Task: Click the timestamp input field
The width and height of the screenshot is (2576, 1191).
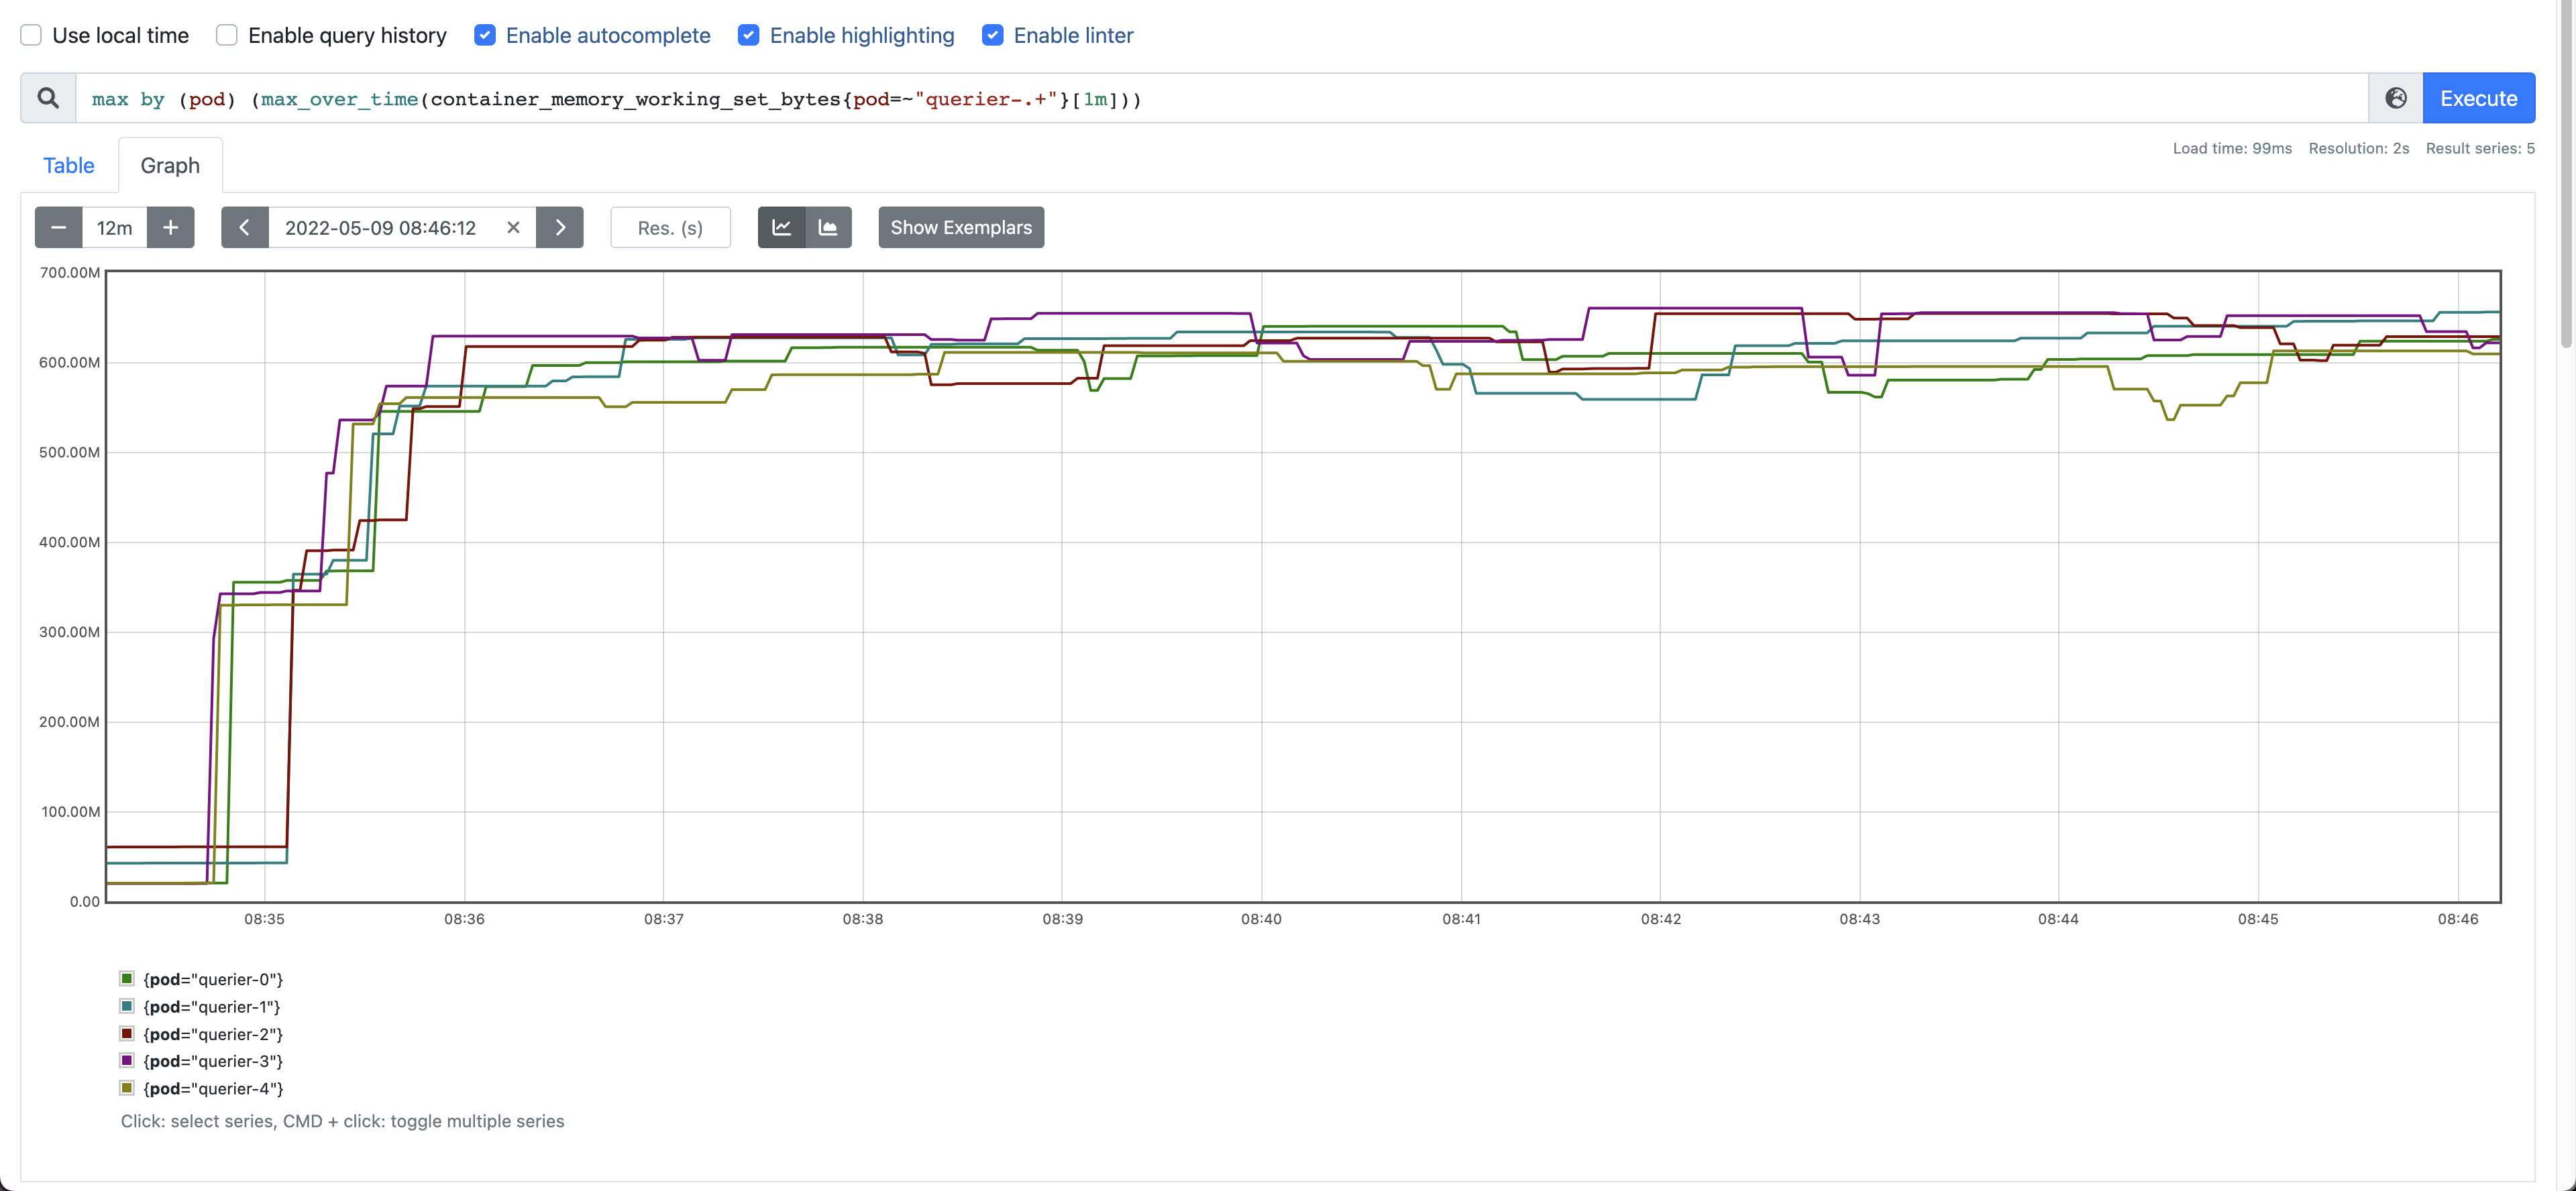Action: tap(381, 227)
